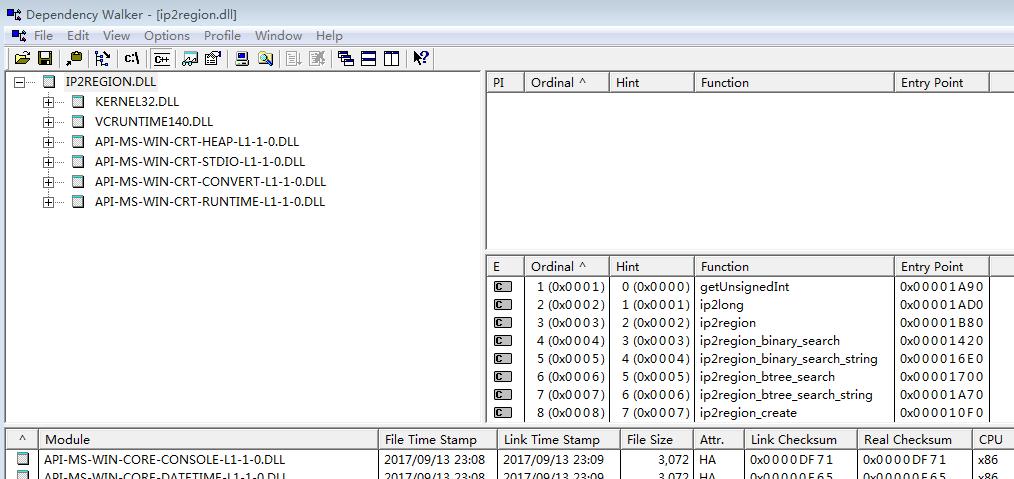Sort module list by Real Checksum header
Viewport: 1014px width, 479px height.
(x=914, y=440)
